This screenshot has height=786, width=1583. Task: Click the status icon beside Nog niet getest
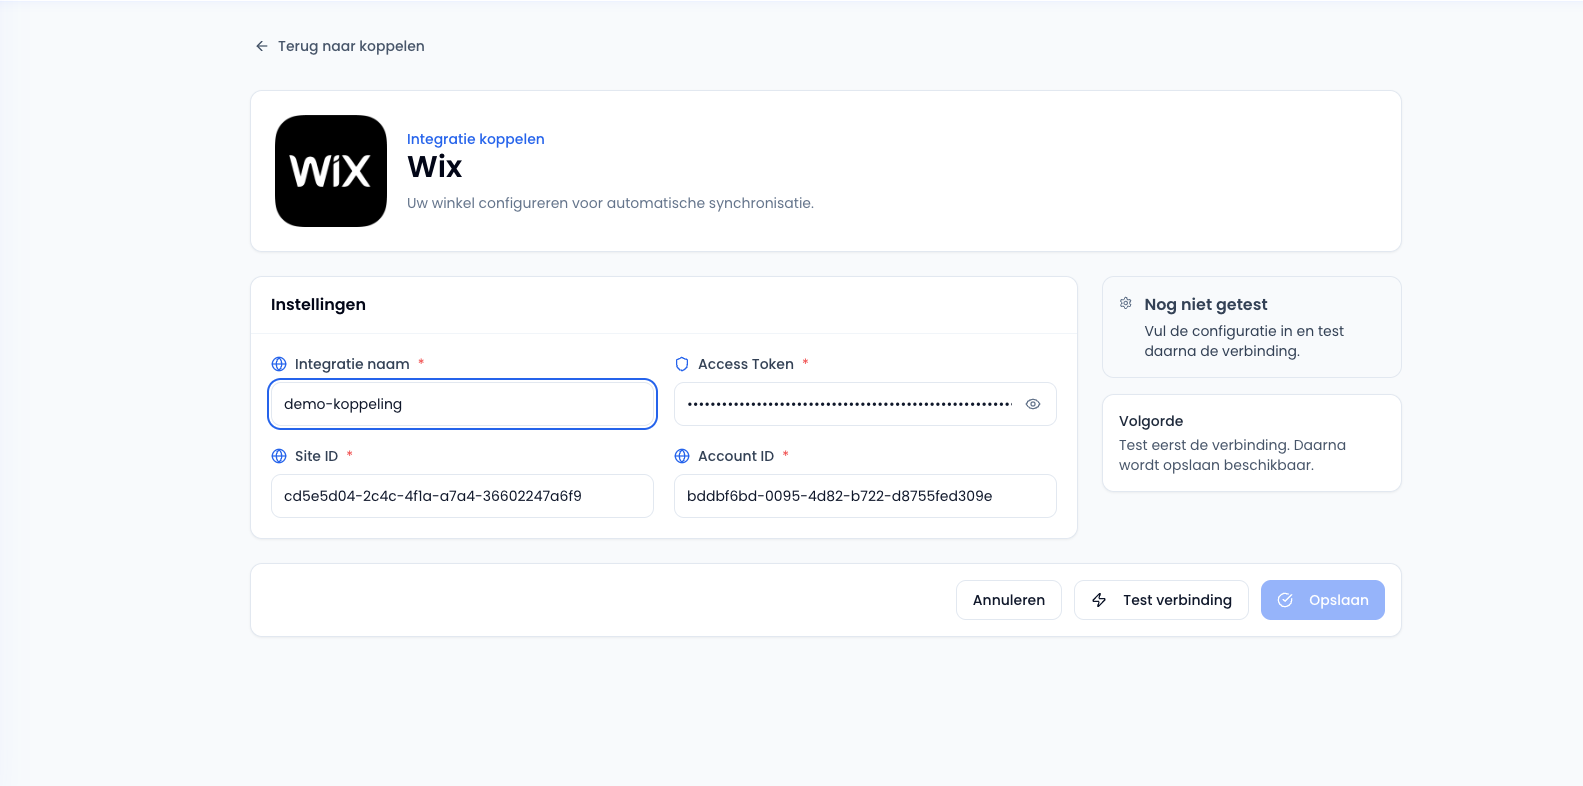(1126, 303)
